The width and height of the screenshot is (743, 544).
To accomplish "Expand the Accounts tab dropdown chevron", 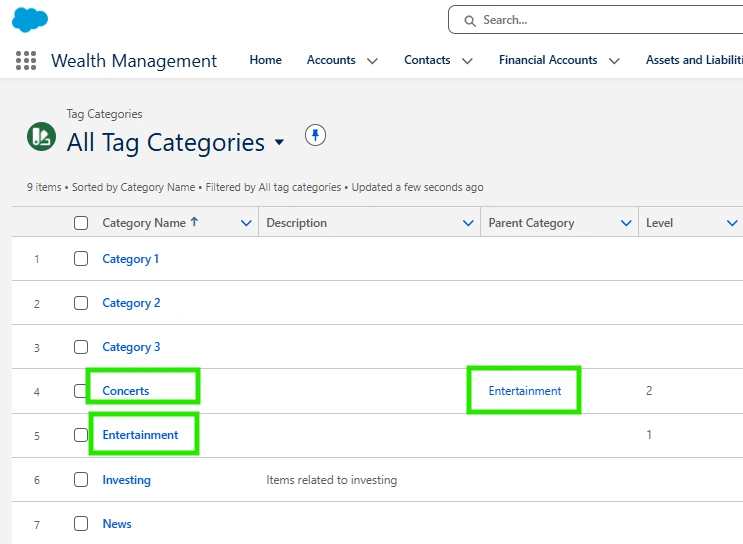I will [x=372, y=61].
